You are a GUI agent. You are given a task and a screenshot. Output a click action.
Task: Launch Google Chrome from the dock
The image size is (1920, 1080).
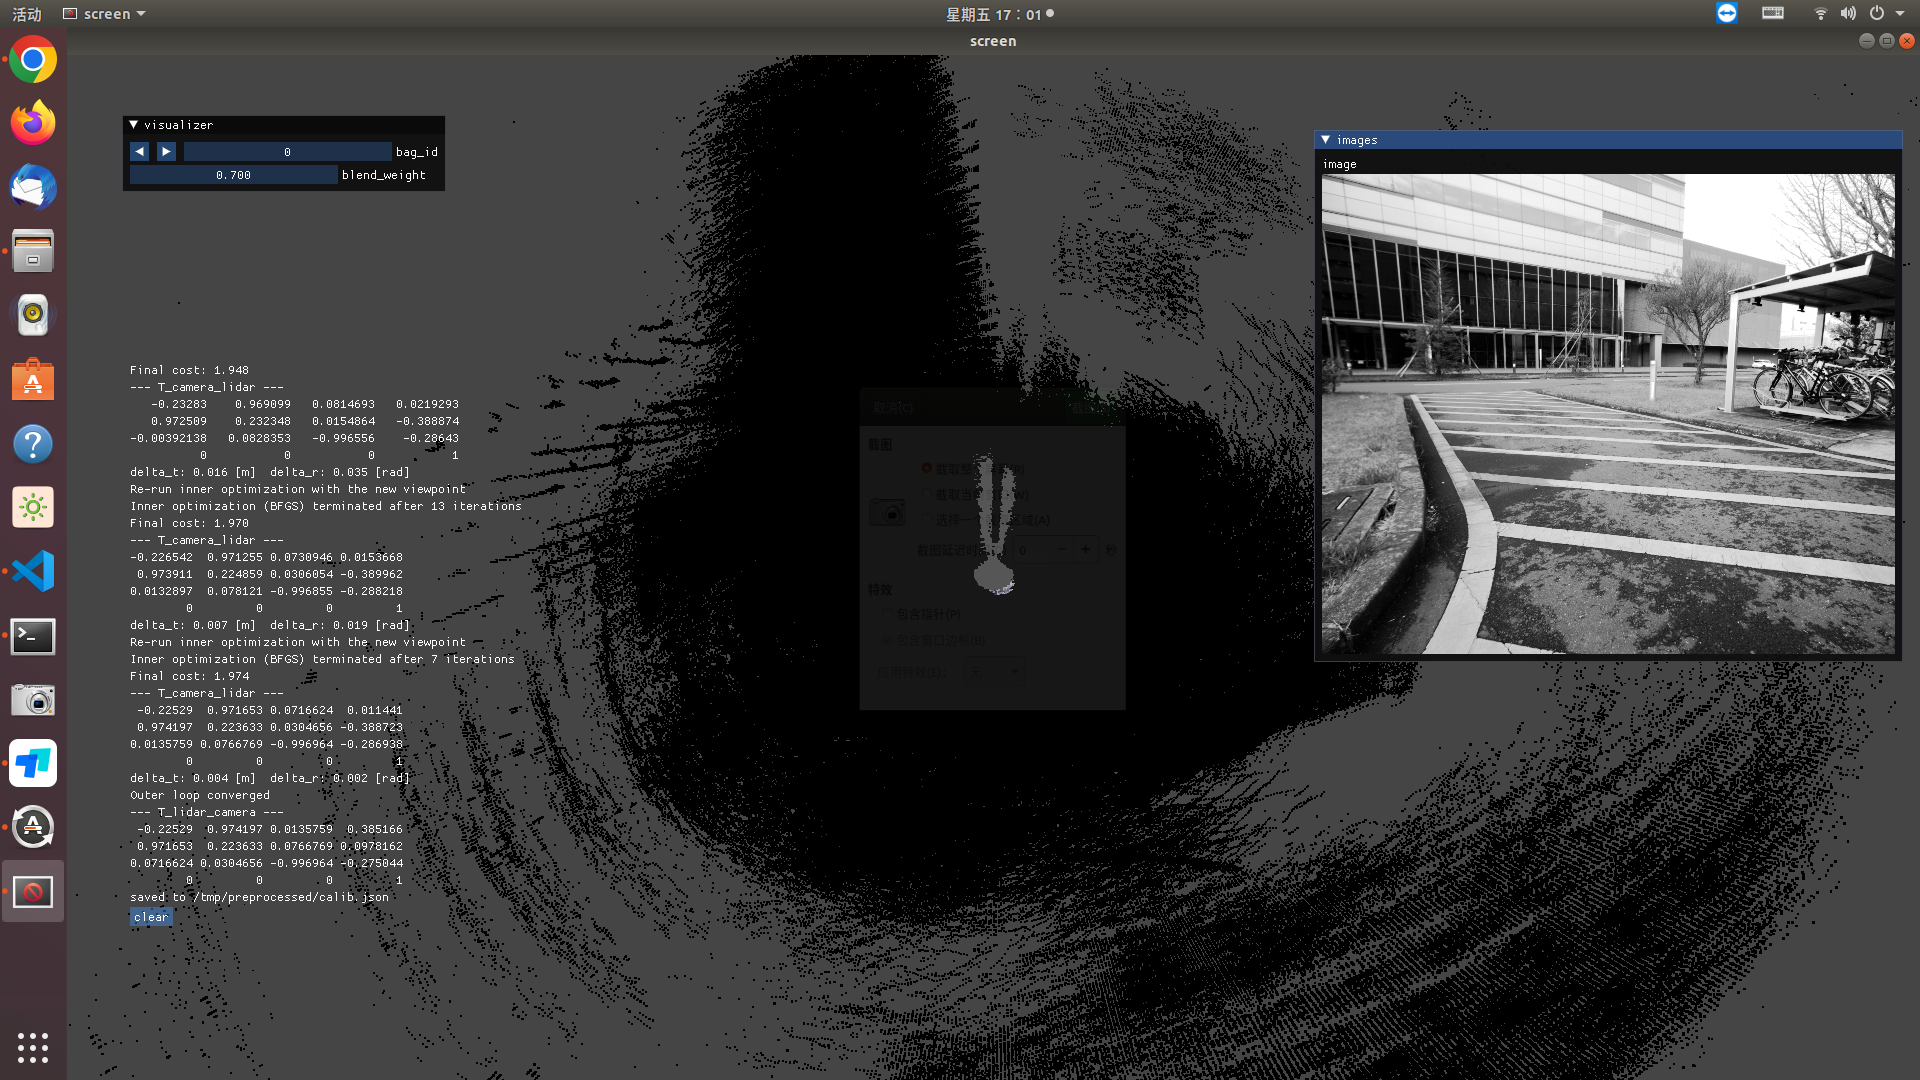point(32,59)
